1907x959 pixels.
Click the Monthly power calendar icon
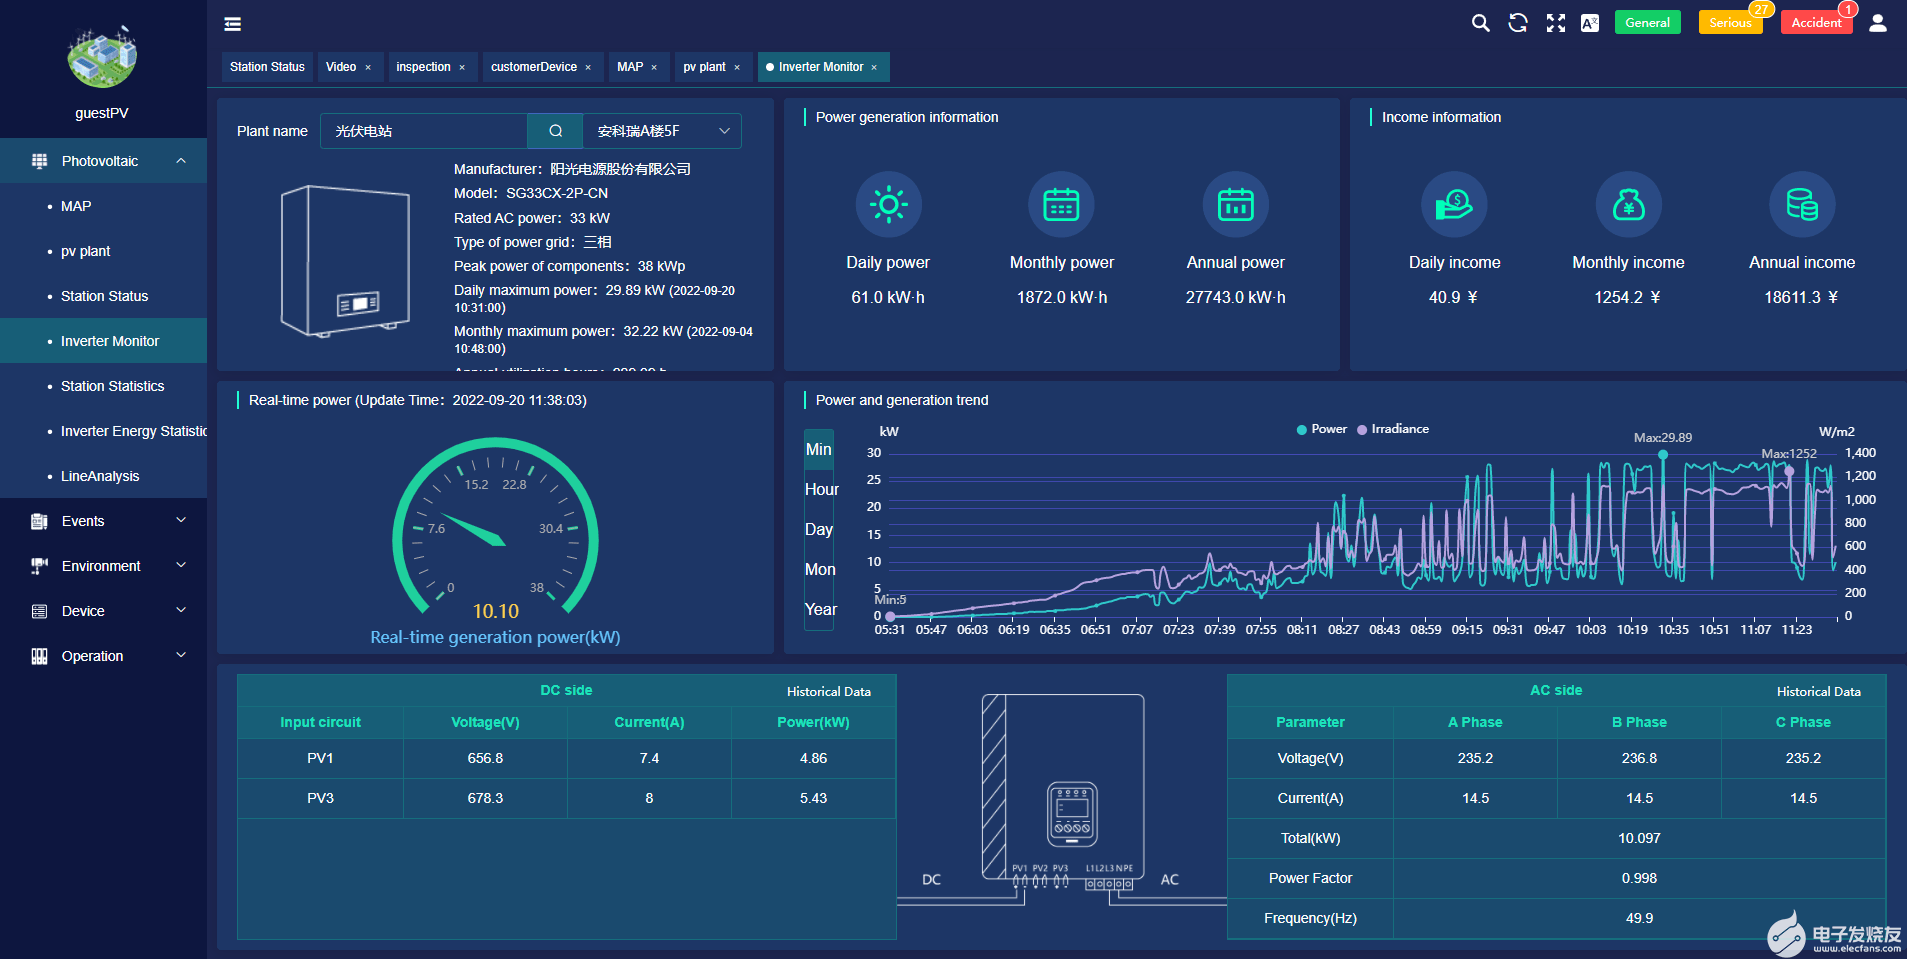[x=1062, y=205]
